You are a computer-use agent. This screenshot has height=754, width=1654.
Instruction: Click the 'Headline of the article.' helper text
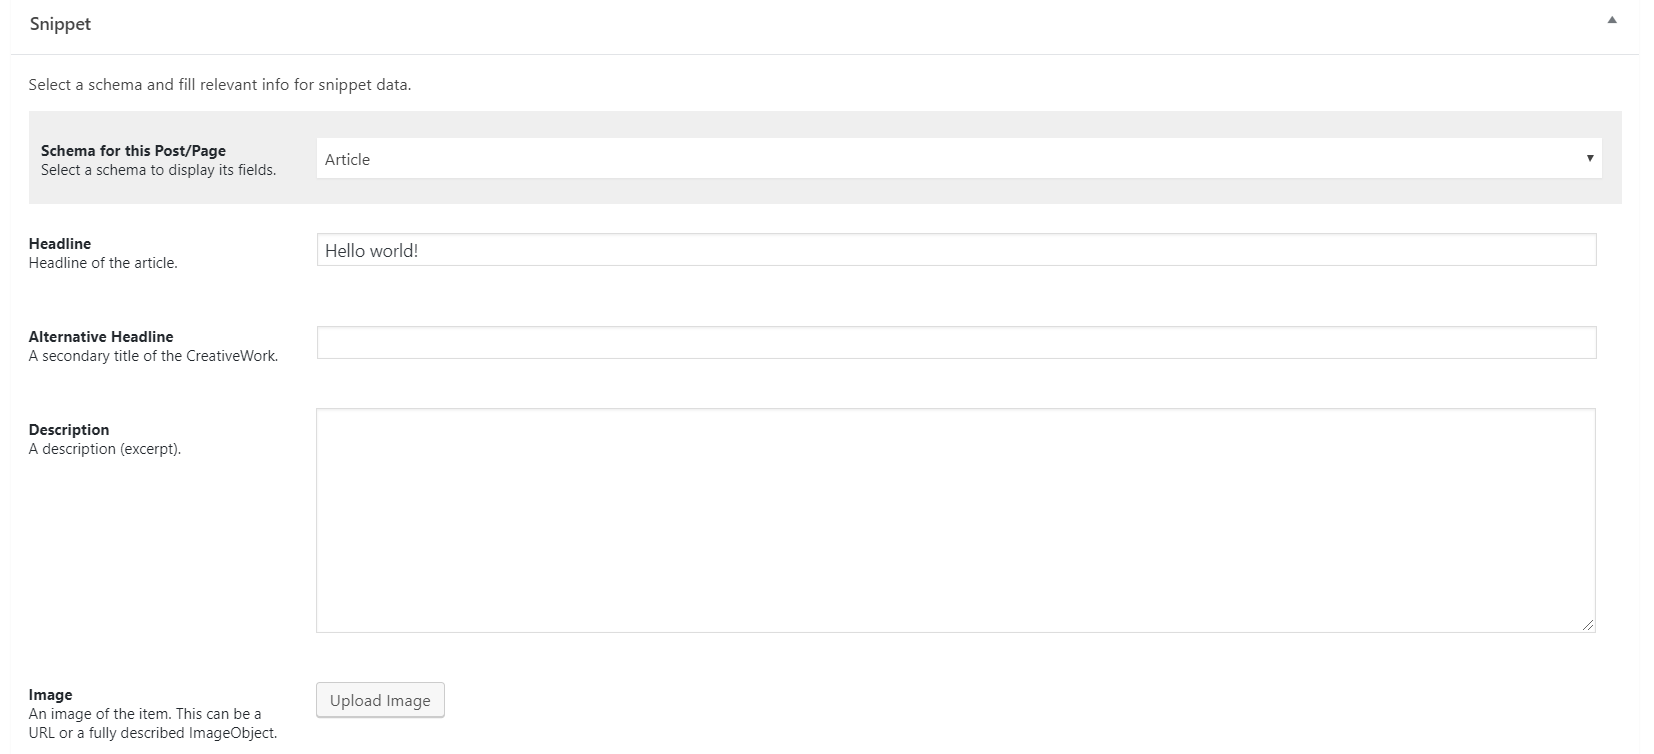coord(103,263)
